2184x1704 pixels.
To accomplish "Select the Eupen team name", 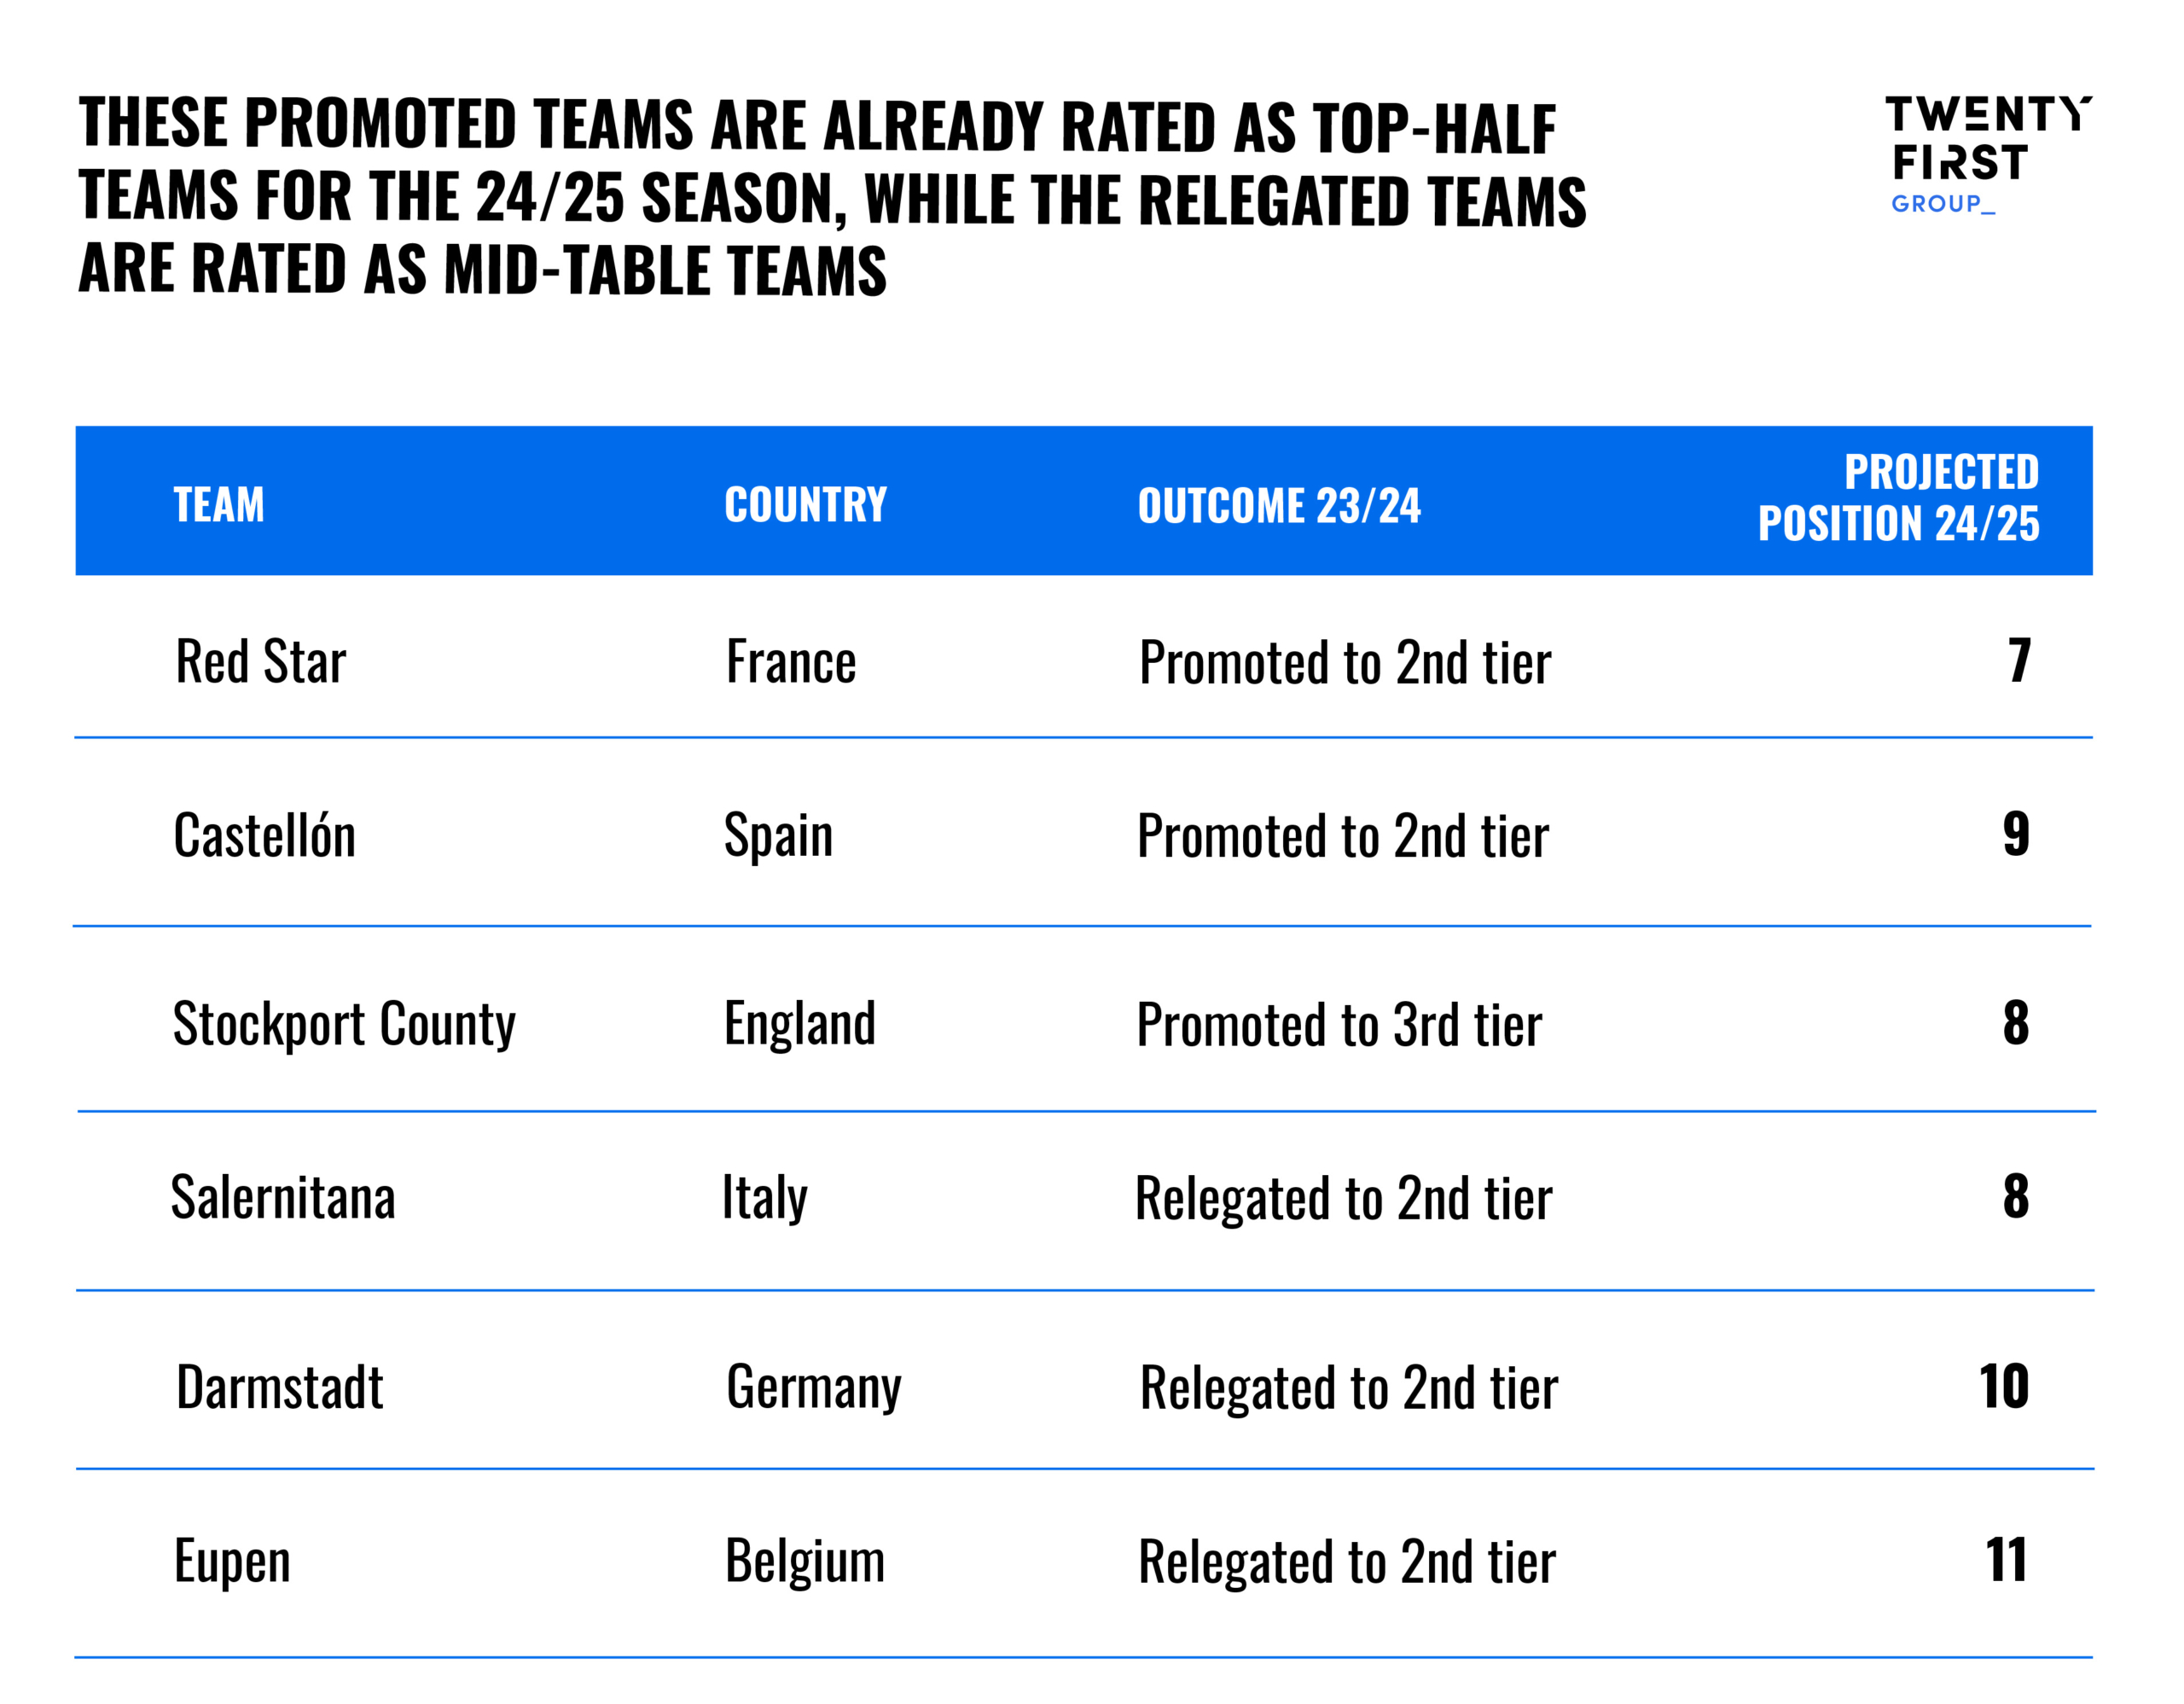I will tap(232, 1562).
